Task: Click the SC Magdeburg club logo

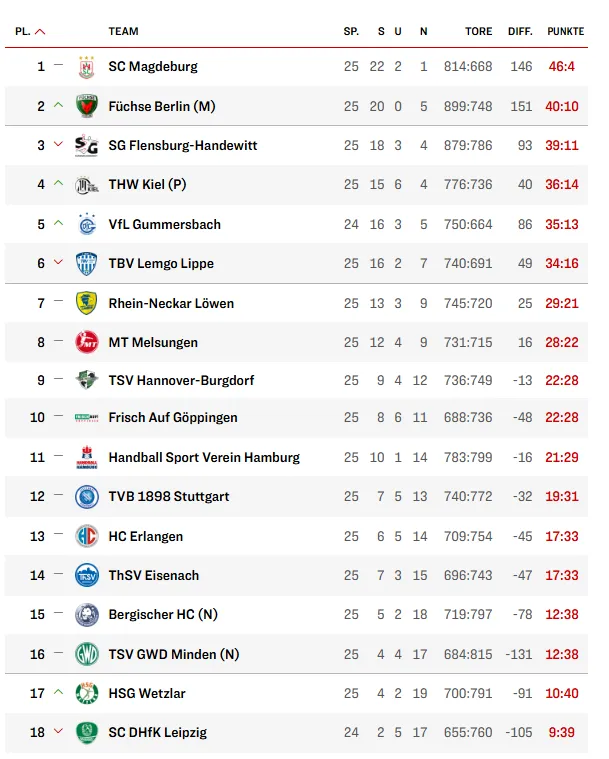Action: [x=87, y=67]
